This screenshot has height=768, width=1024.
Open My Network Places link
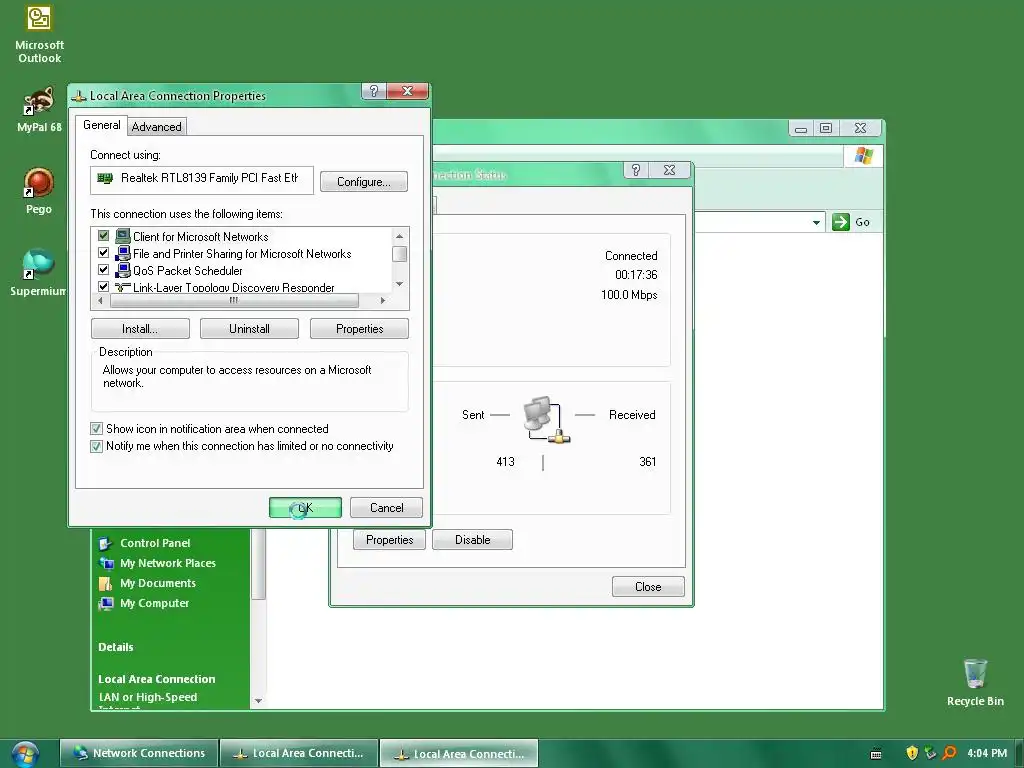(x=168, y=563)
